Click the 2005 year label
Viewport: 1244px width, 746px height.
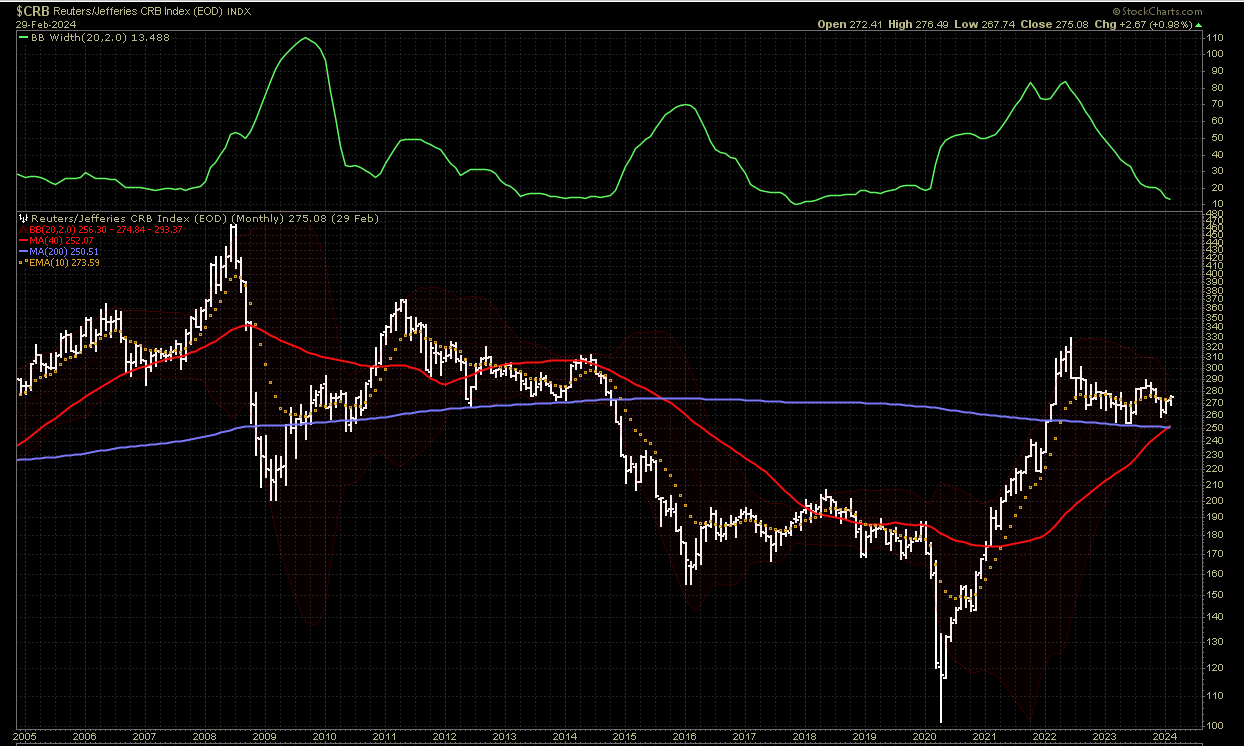coord(24,737)
